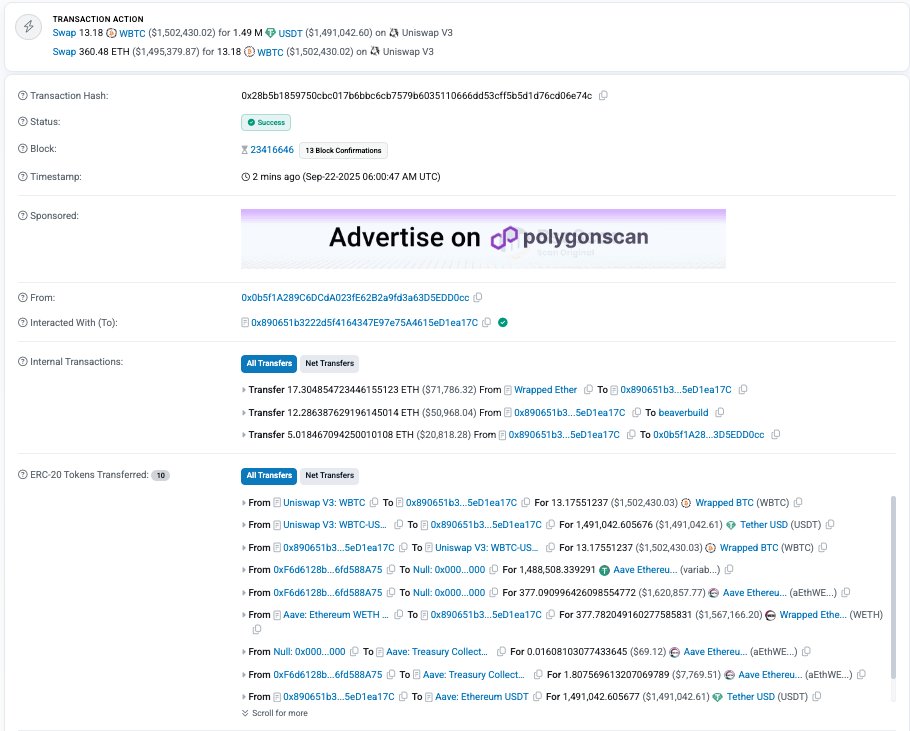Click the 13 Block Confirmations badge
This screenshot has height=731, width=910.
(343, 150)
